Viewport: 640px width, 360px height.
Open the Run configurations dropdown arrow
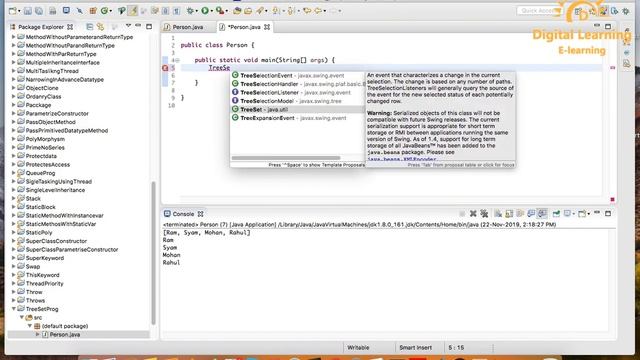click(211, 11)
